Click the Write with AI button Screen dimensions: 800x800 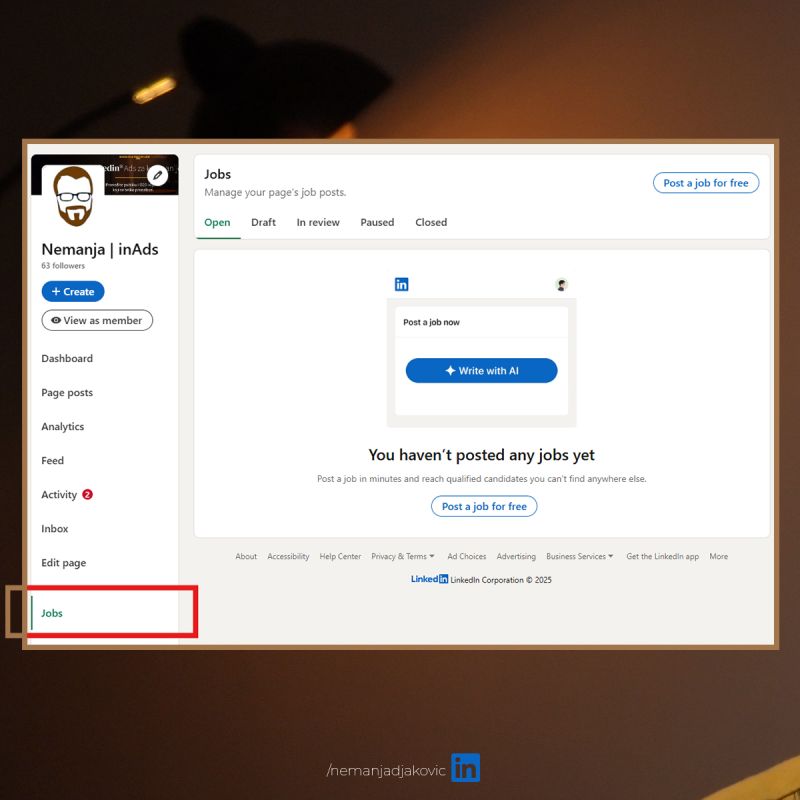(481, 371)
